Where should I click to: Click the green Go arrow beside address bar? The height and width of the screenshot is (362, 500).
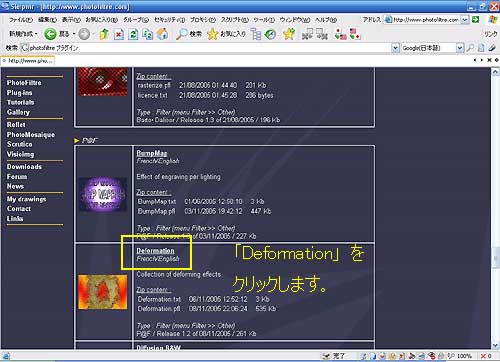(475, 20)
